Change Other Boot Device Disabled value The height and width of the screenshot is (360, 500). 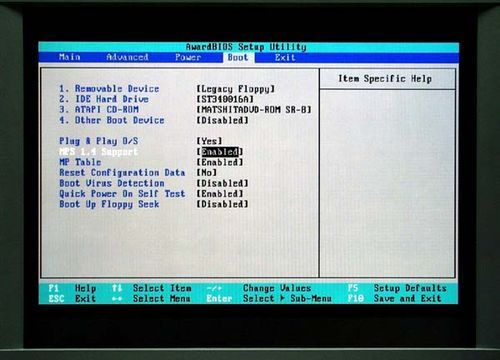click(223, 120)
